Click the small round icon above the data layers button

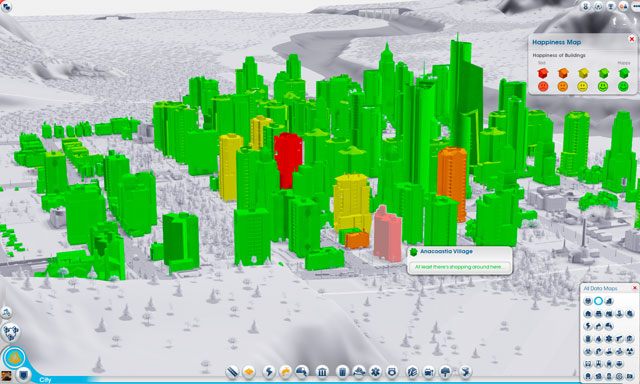tap(5, 313)
